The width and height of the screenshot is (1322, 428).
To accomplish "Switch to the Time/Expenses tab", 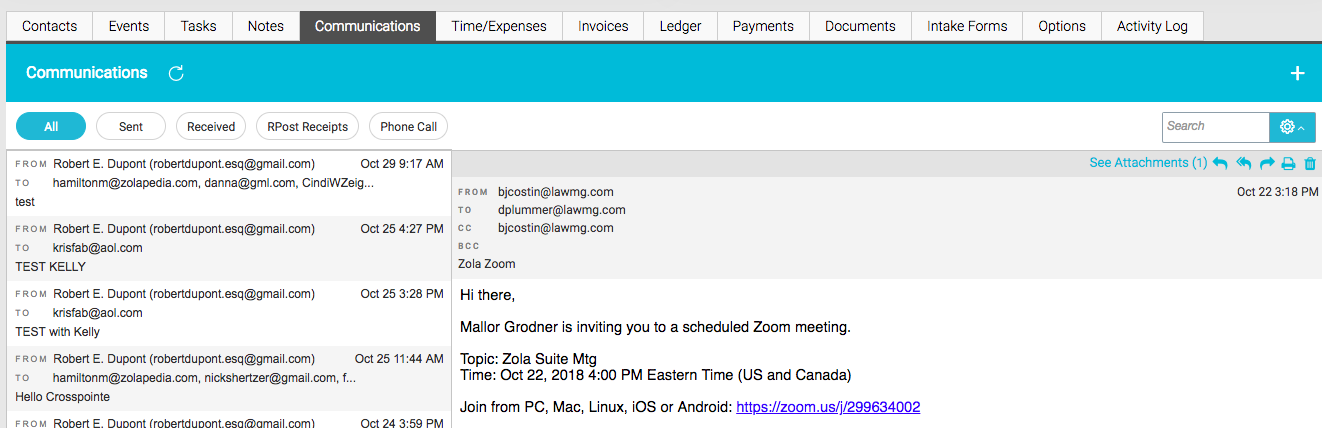I will (x=499, y=26).
